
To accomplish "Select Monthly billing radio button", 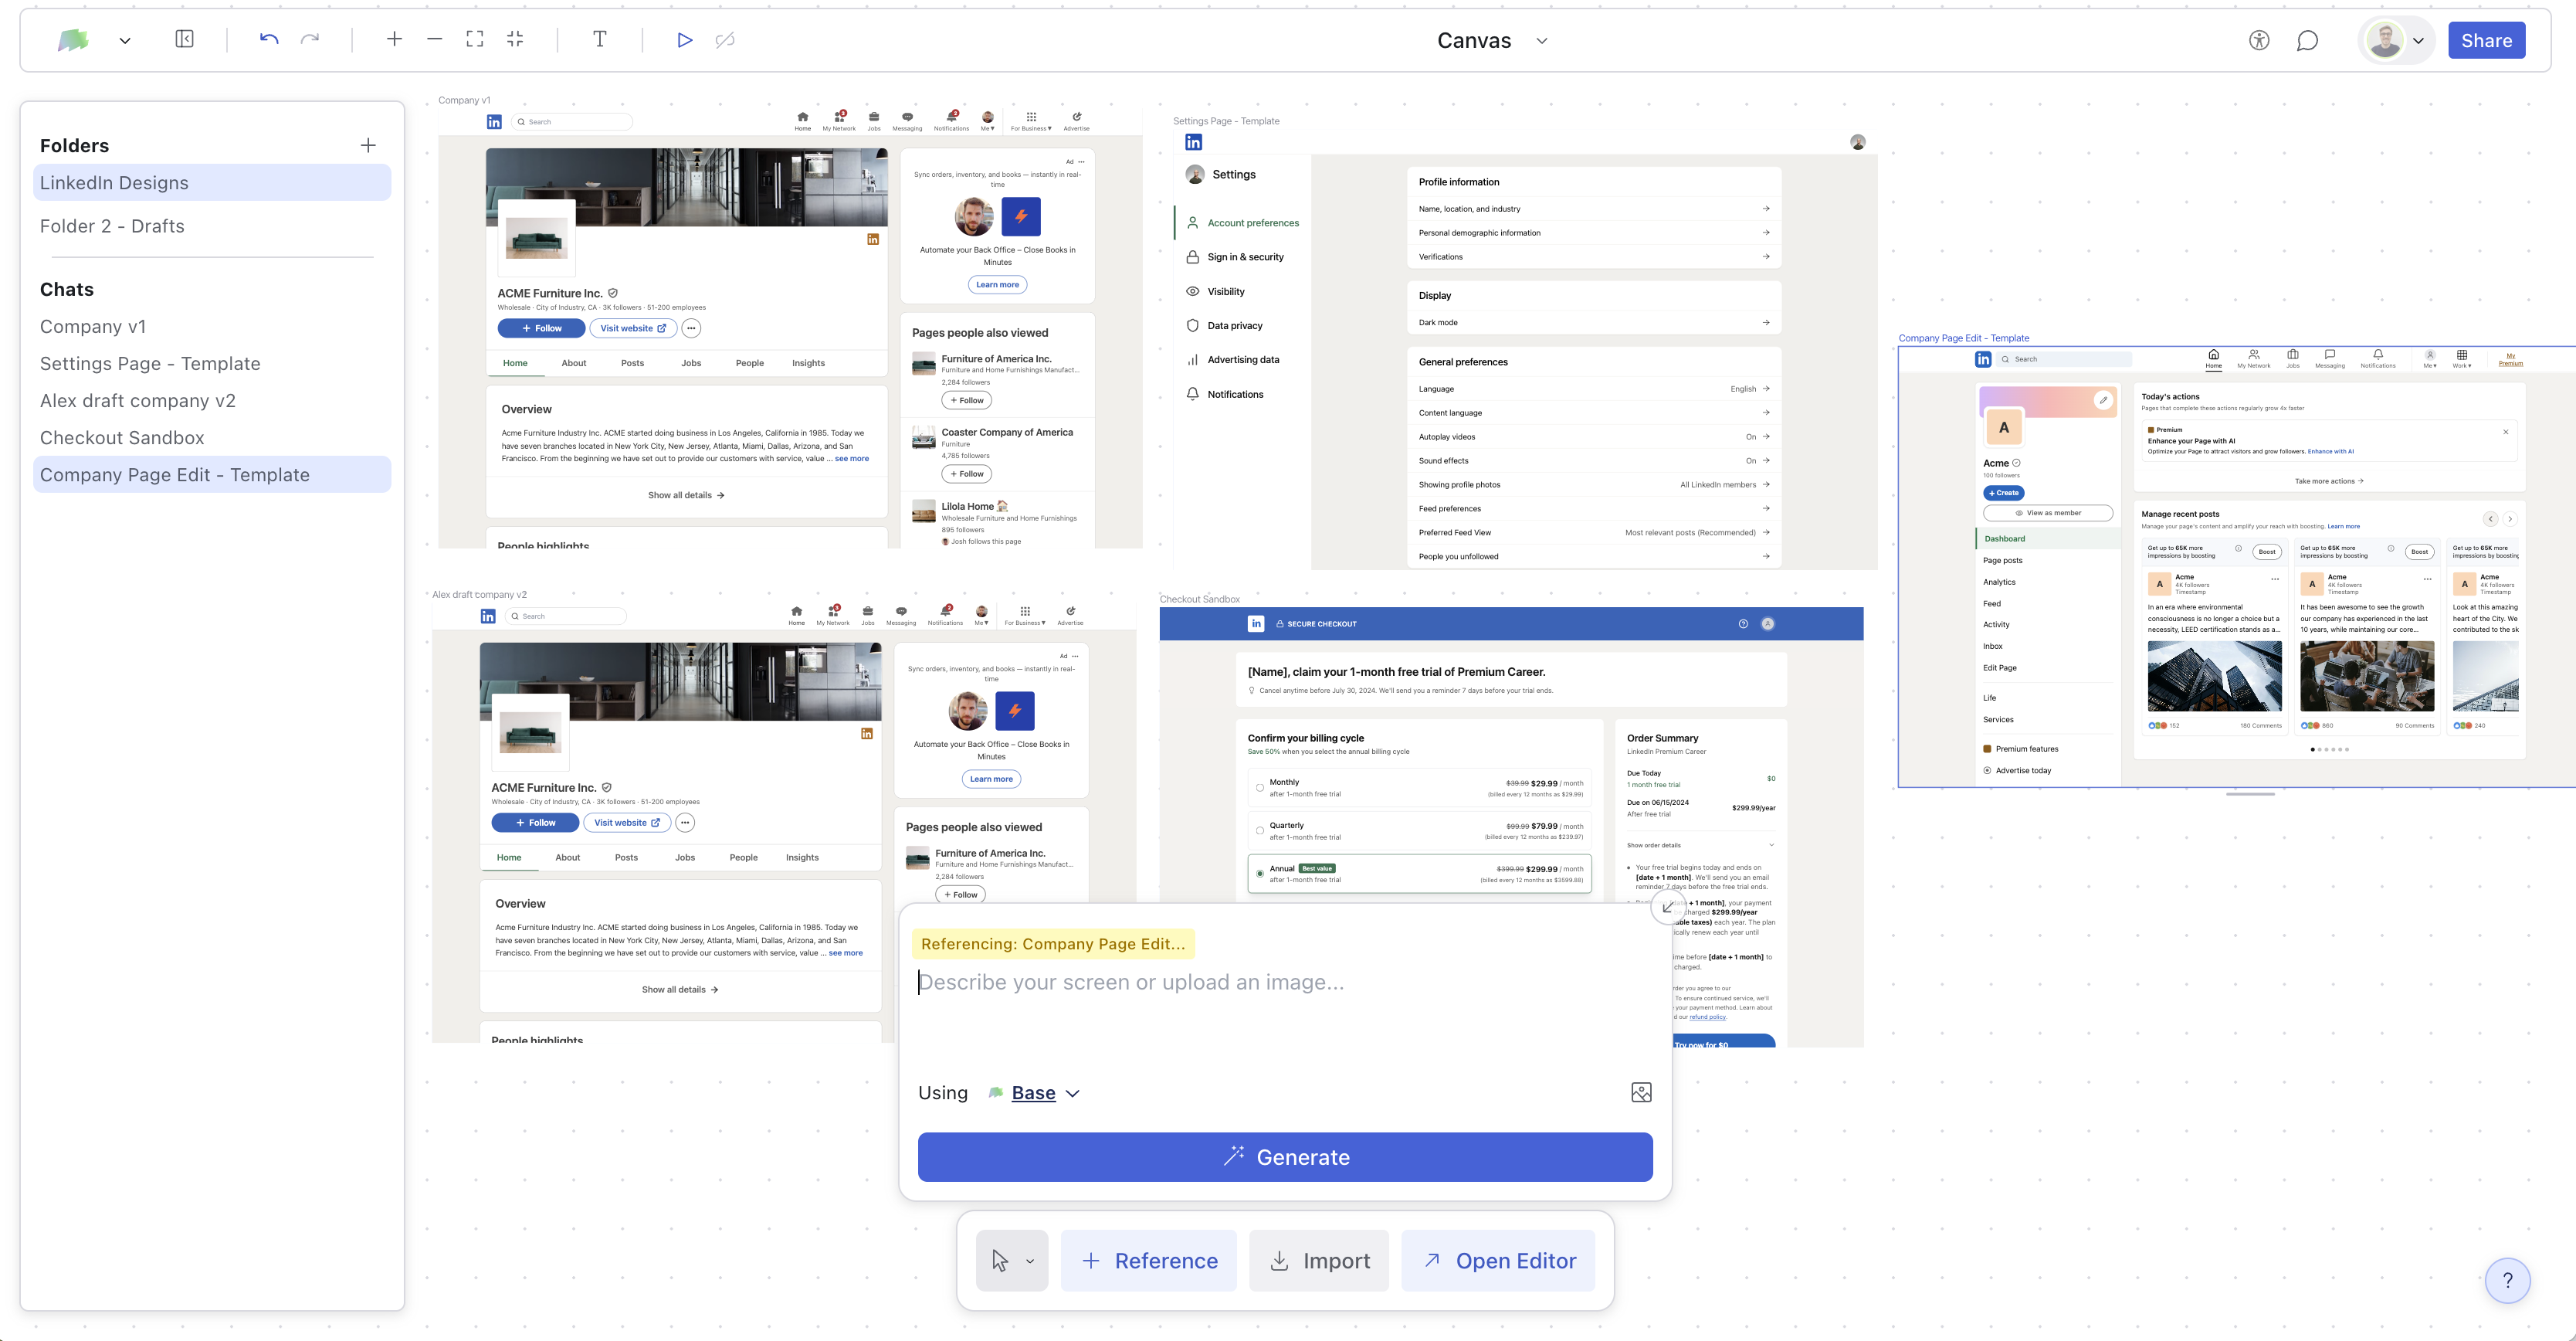I will coord(1260,788).
